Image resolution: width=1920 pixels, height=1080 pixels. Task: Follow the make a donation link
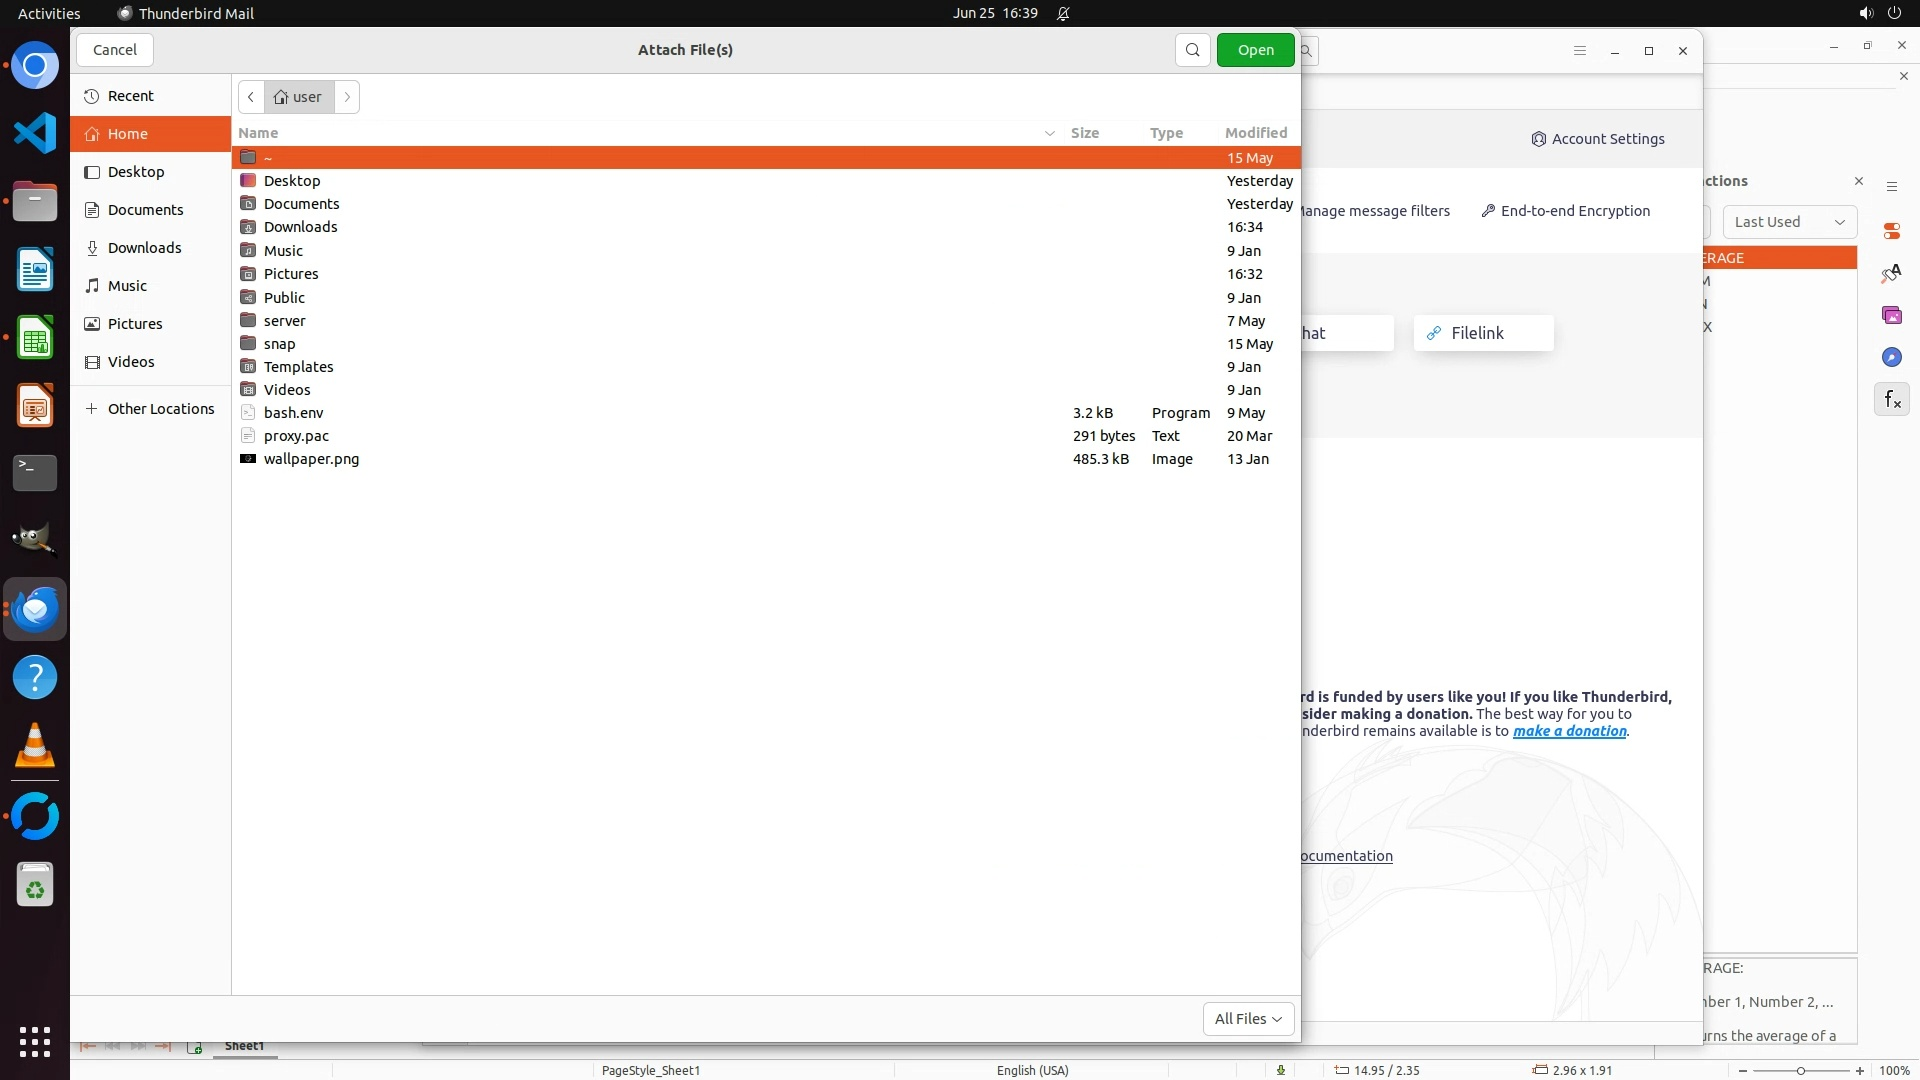point(1569,731)
